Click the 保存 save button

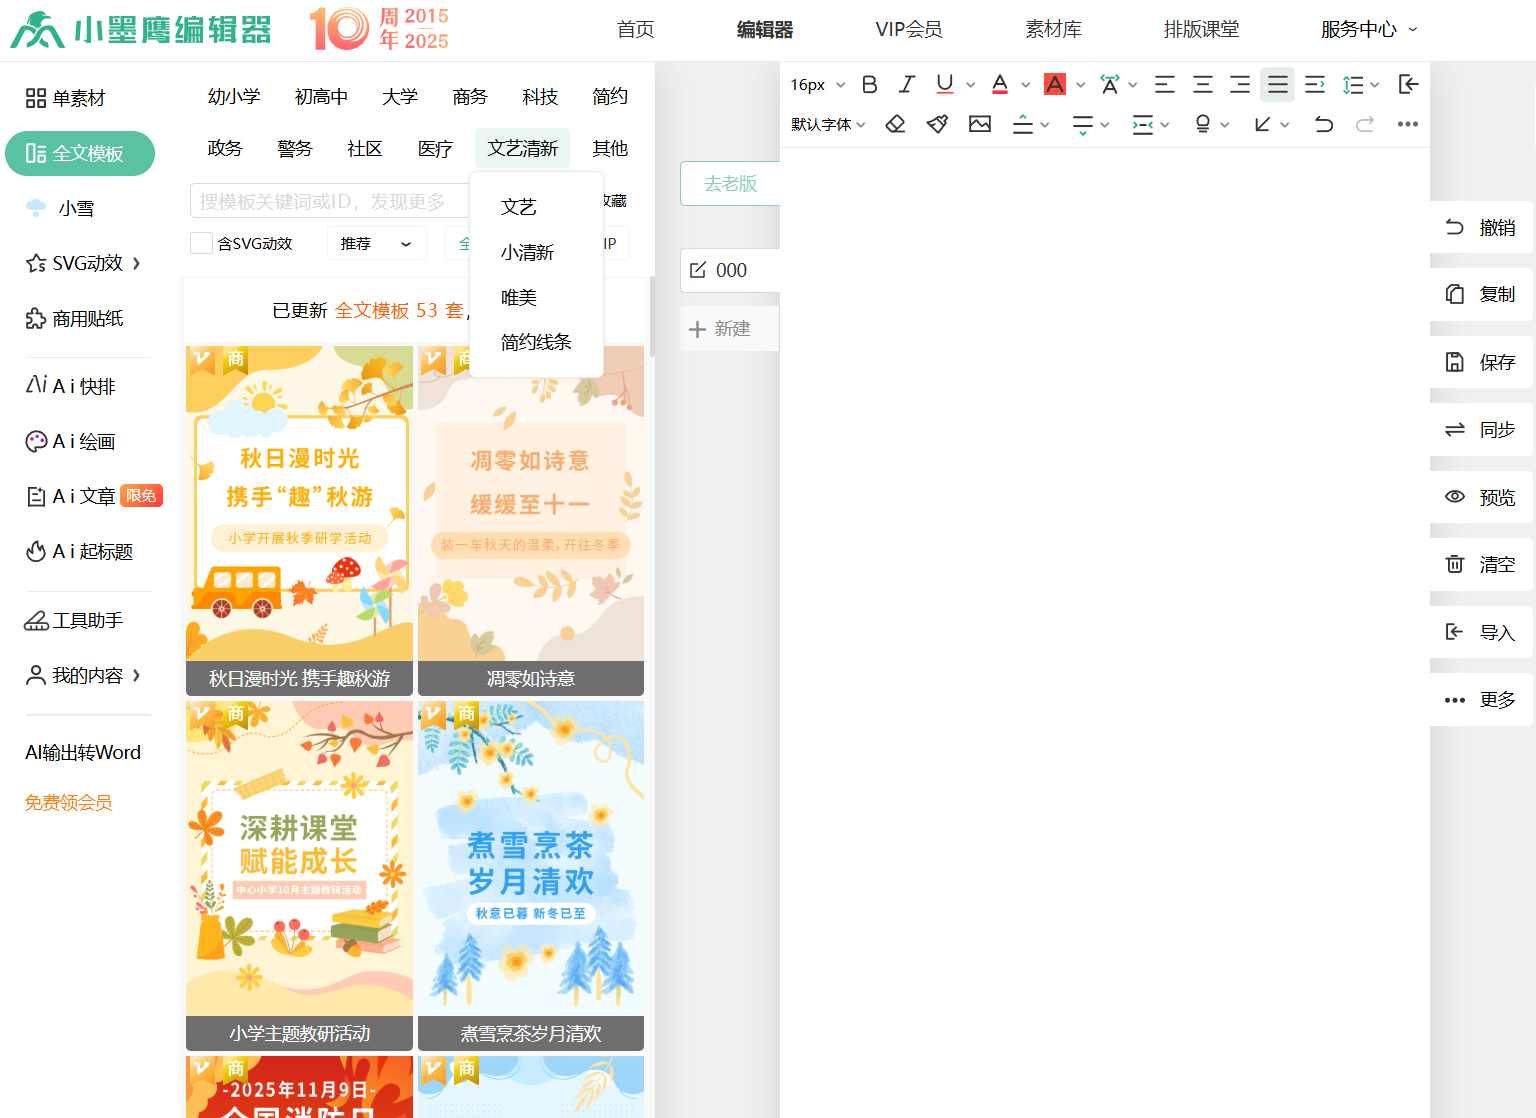[x=1482, y=362]
